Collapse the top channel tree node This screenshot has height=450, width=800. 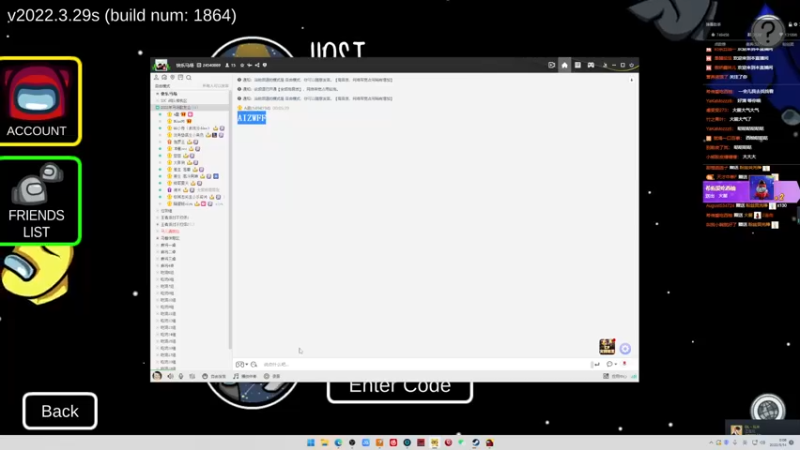pos(157,94)
